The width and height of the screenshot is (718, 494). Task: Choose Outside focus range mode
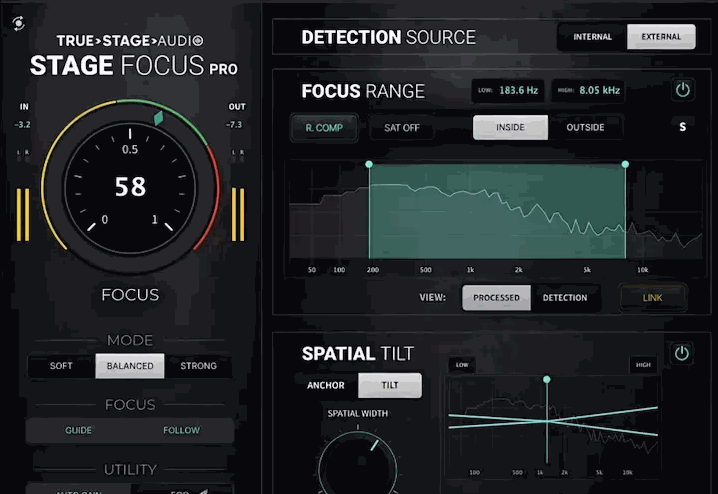click(585, 127)
